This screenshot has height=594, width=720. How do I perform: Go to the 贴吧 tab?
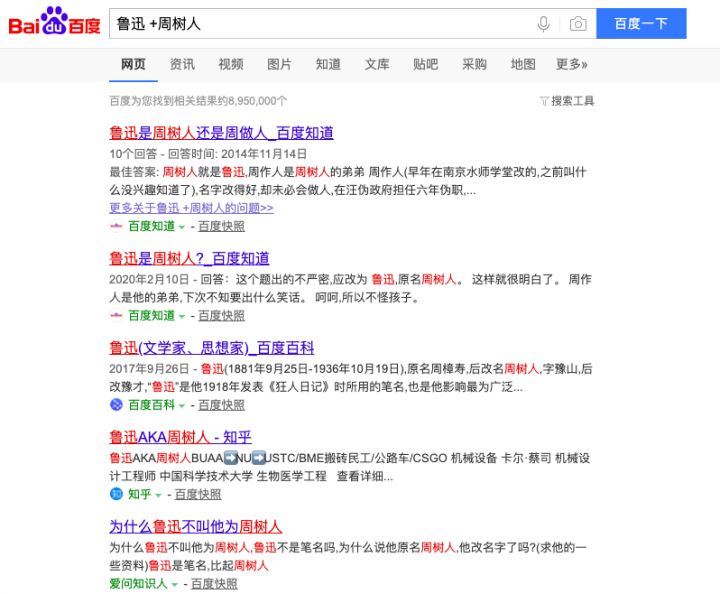(x=425, y=64)
